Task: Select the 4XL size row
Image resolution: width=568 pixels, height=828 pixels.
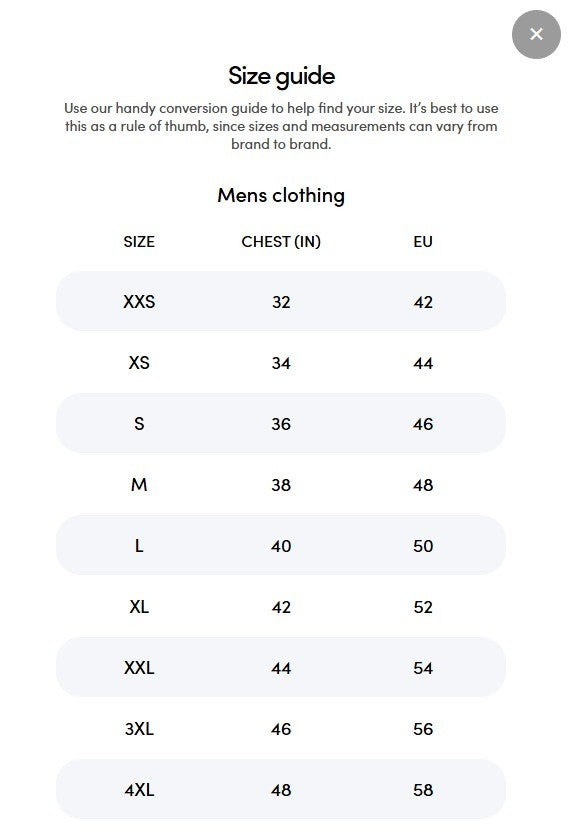Action: pos(281,789)
